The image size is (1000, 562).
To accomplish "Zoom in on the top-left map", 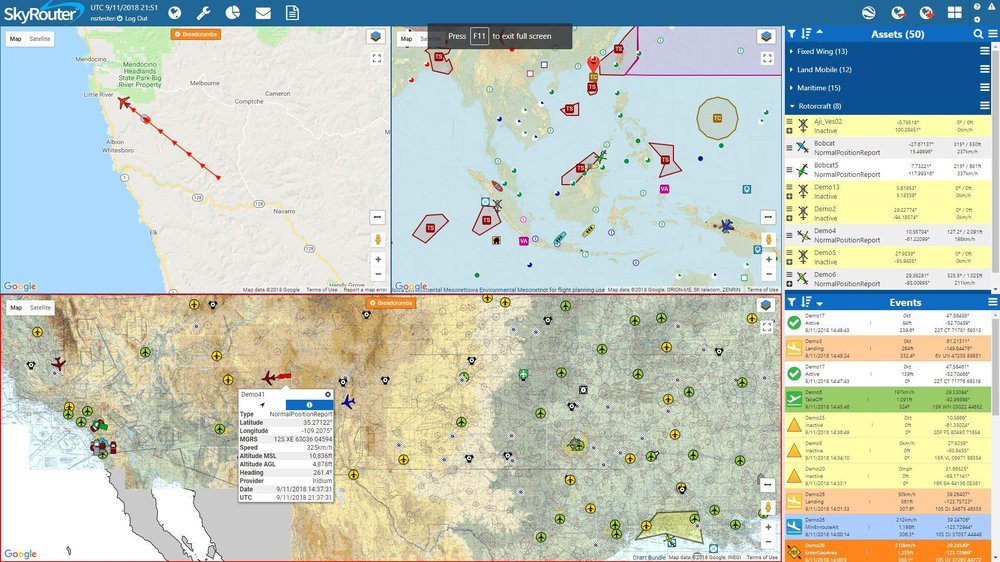I will tap(378, 260).
